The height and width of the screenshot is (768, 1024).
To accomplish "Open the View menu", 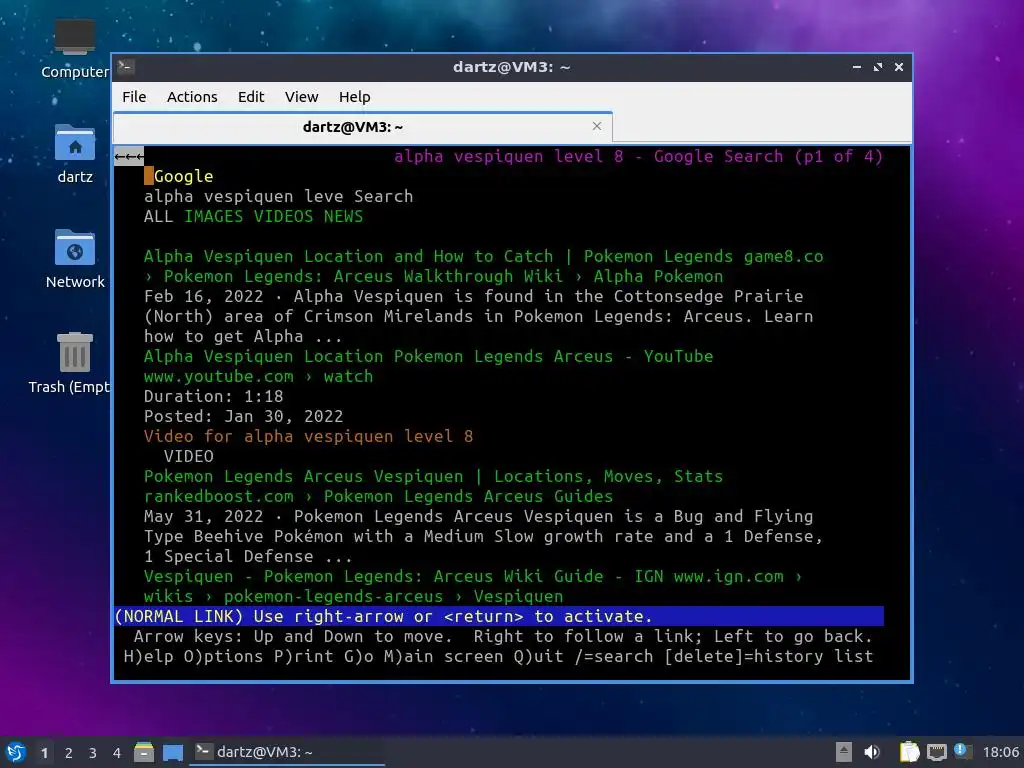I will pyautogui.click(x=301, y=97).
